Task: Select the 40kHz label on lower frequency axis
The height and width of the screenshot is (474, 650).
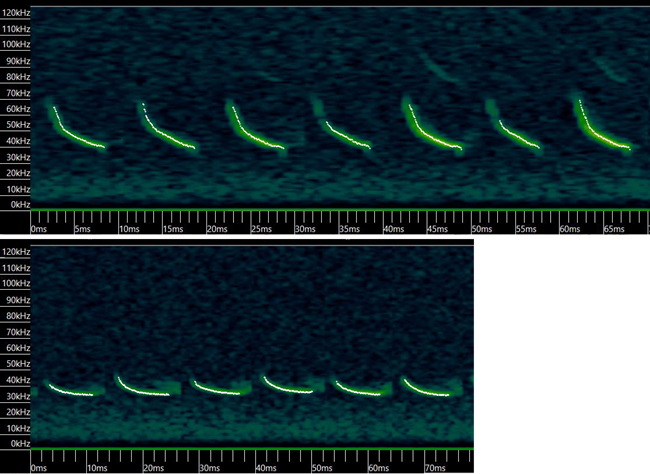Action: pos(15,380)
